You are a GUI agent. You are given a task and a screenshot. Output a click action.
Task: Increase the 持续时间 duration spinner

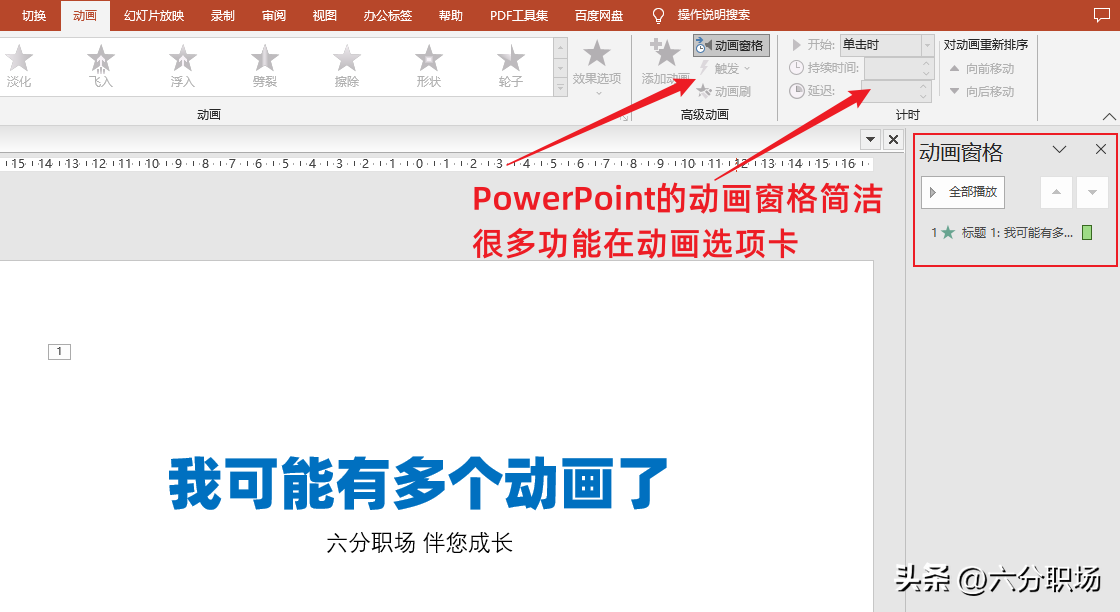pos(926,64)
